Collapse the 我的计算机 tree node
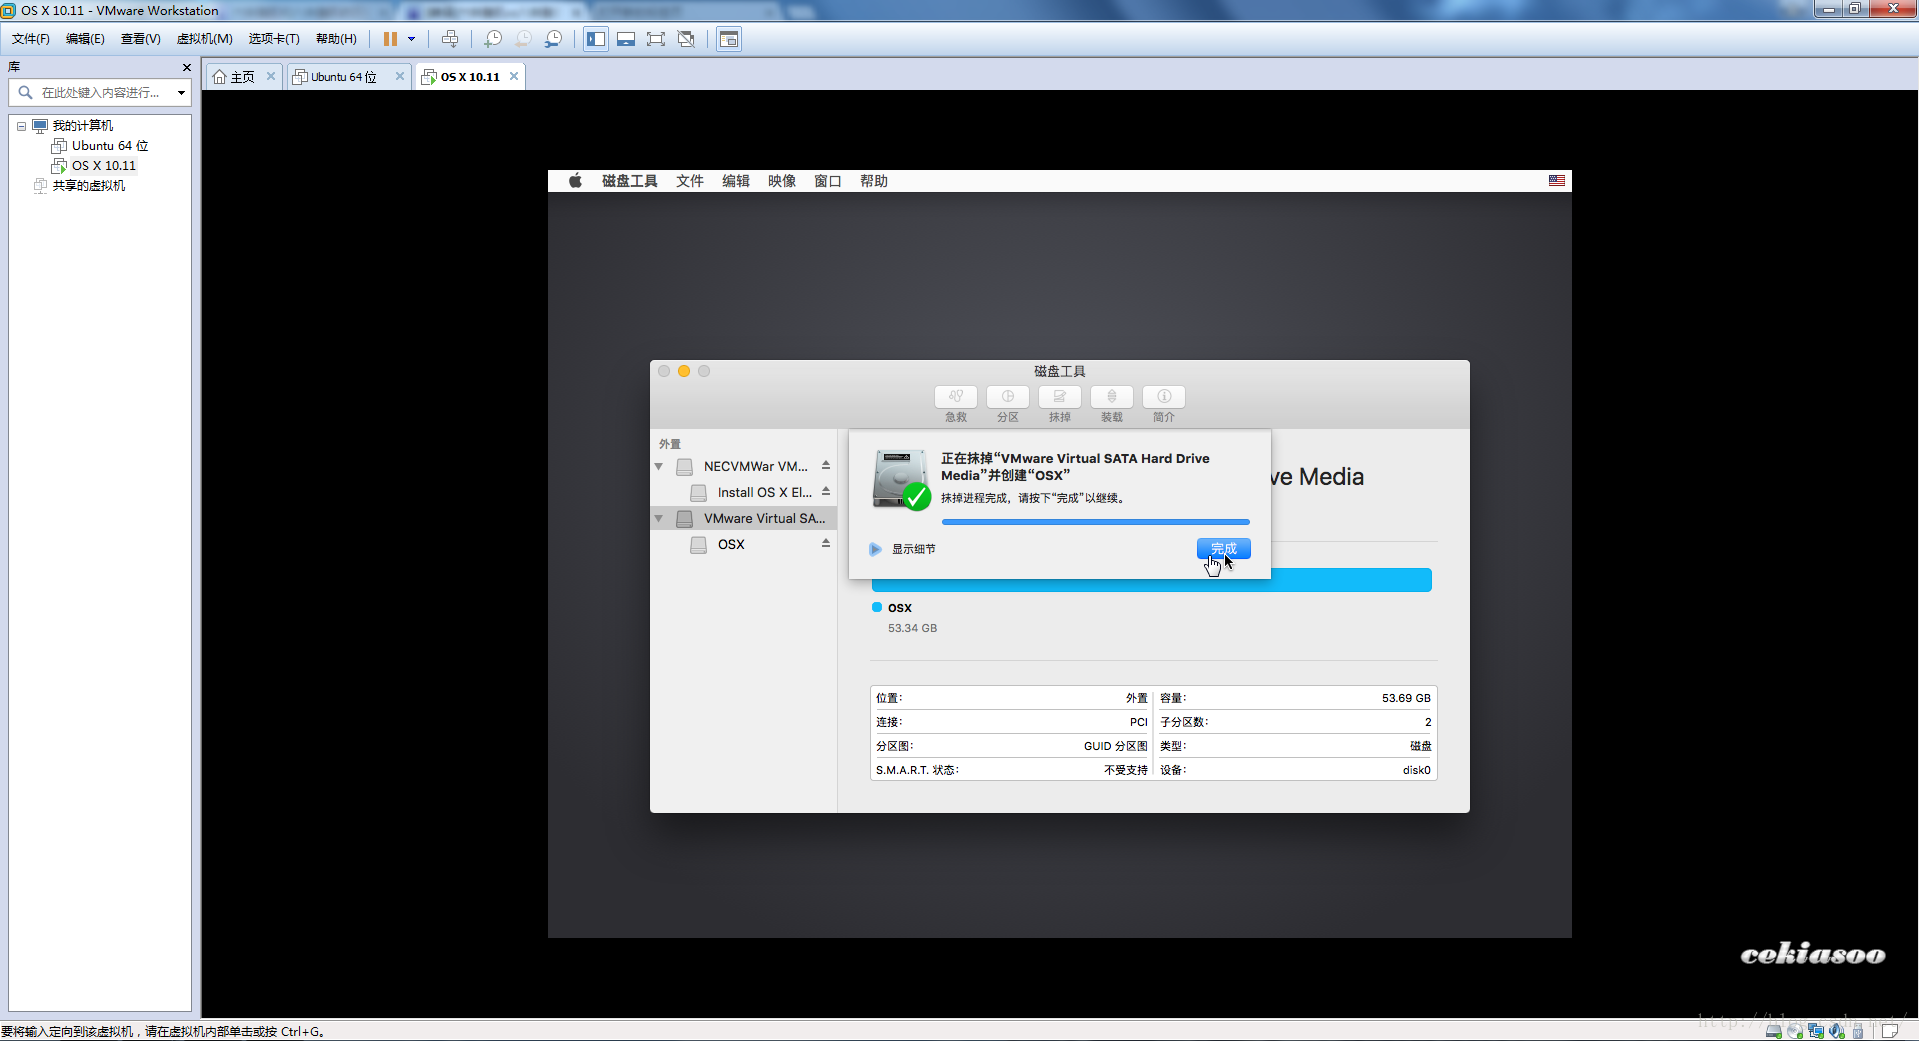This screenshot has width=1919, height=1041. (21, 126)
